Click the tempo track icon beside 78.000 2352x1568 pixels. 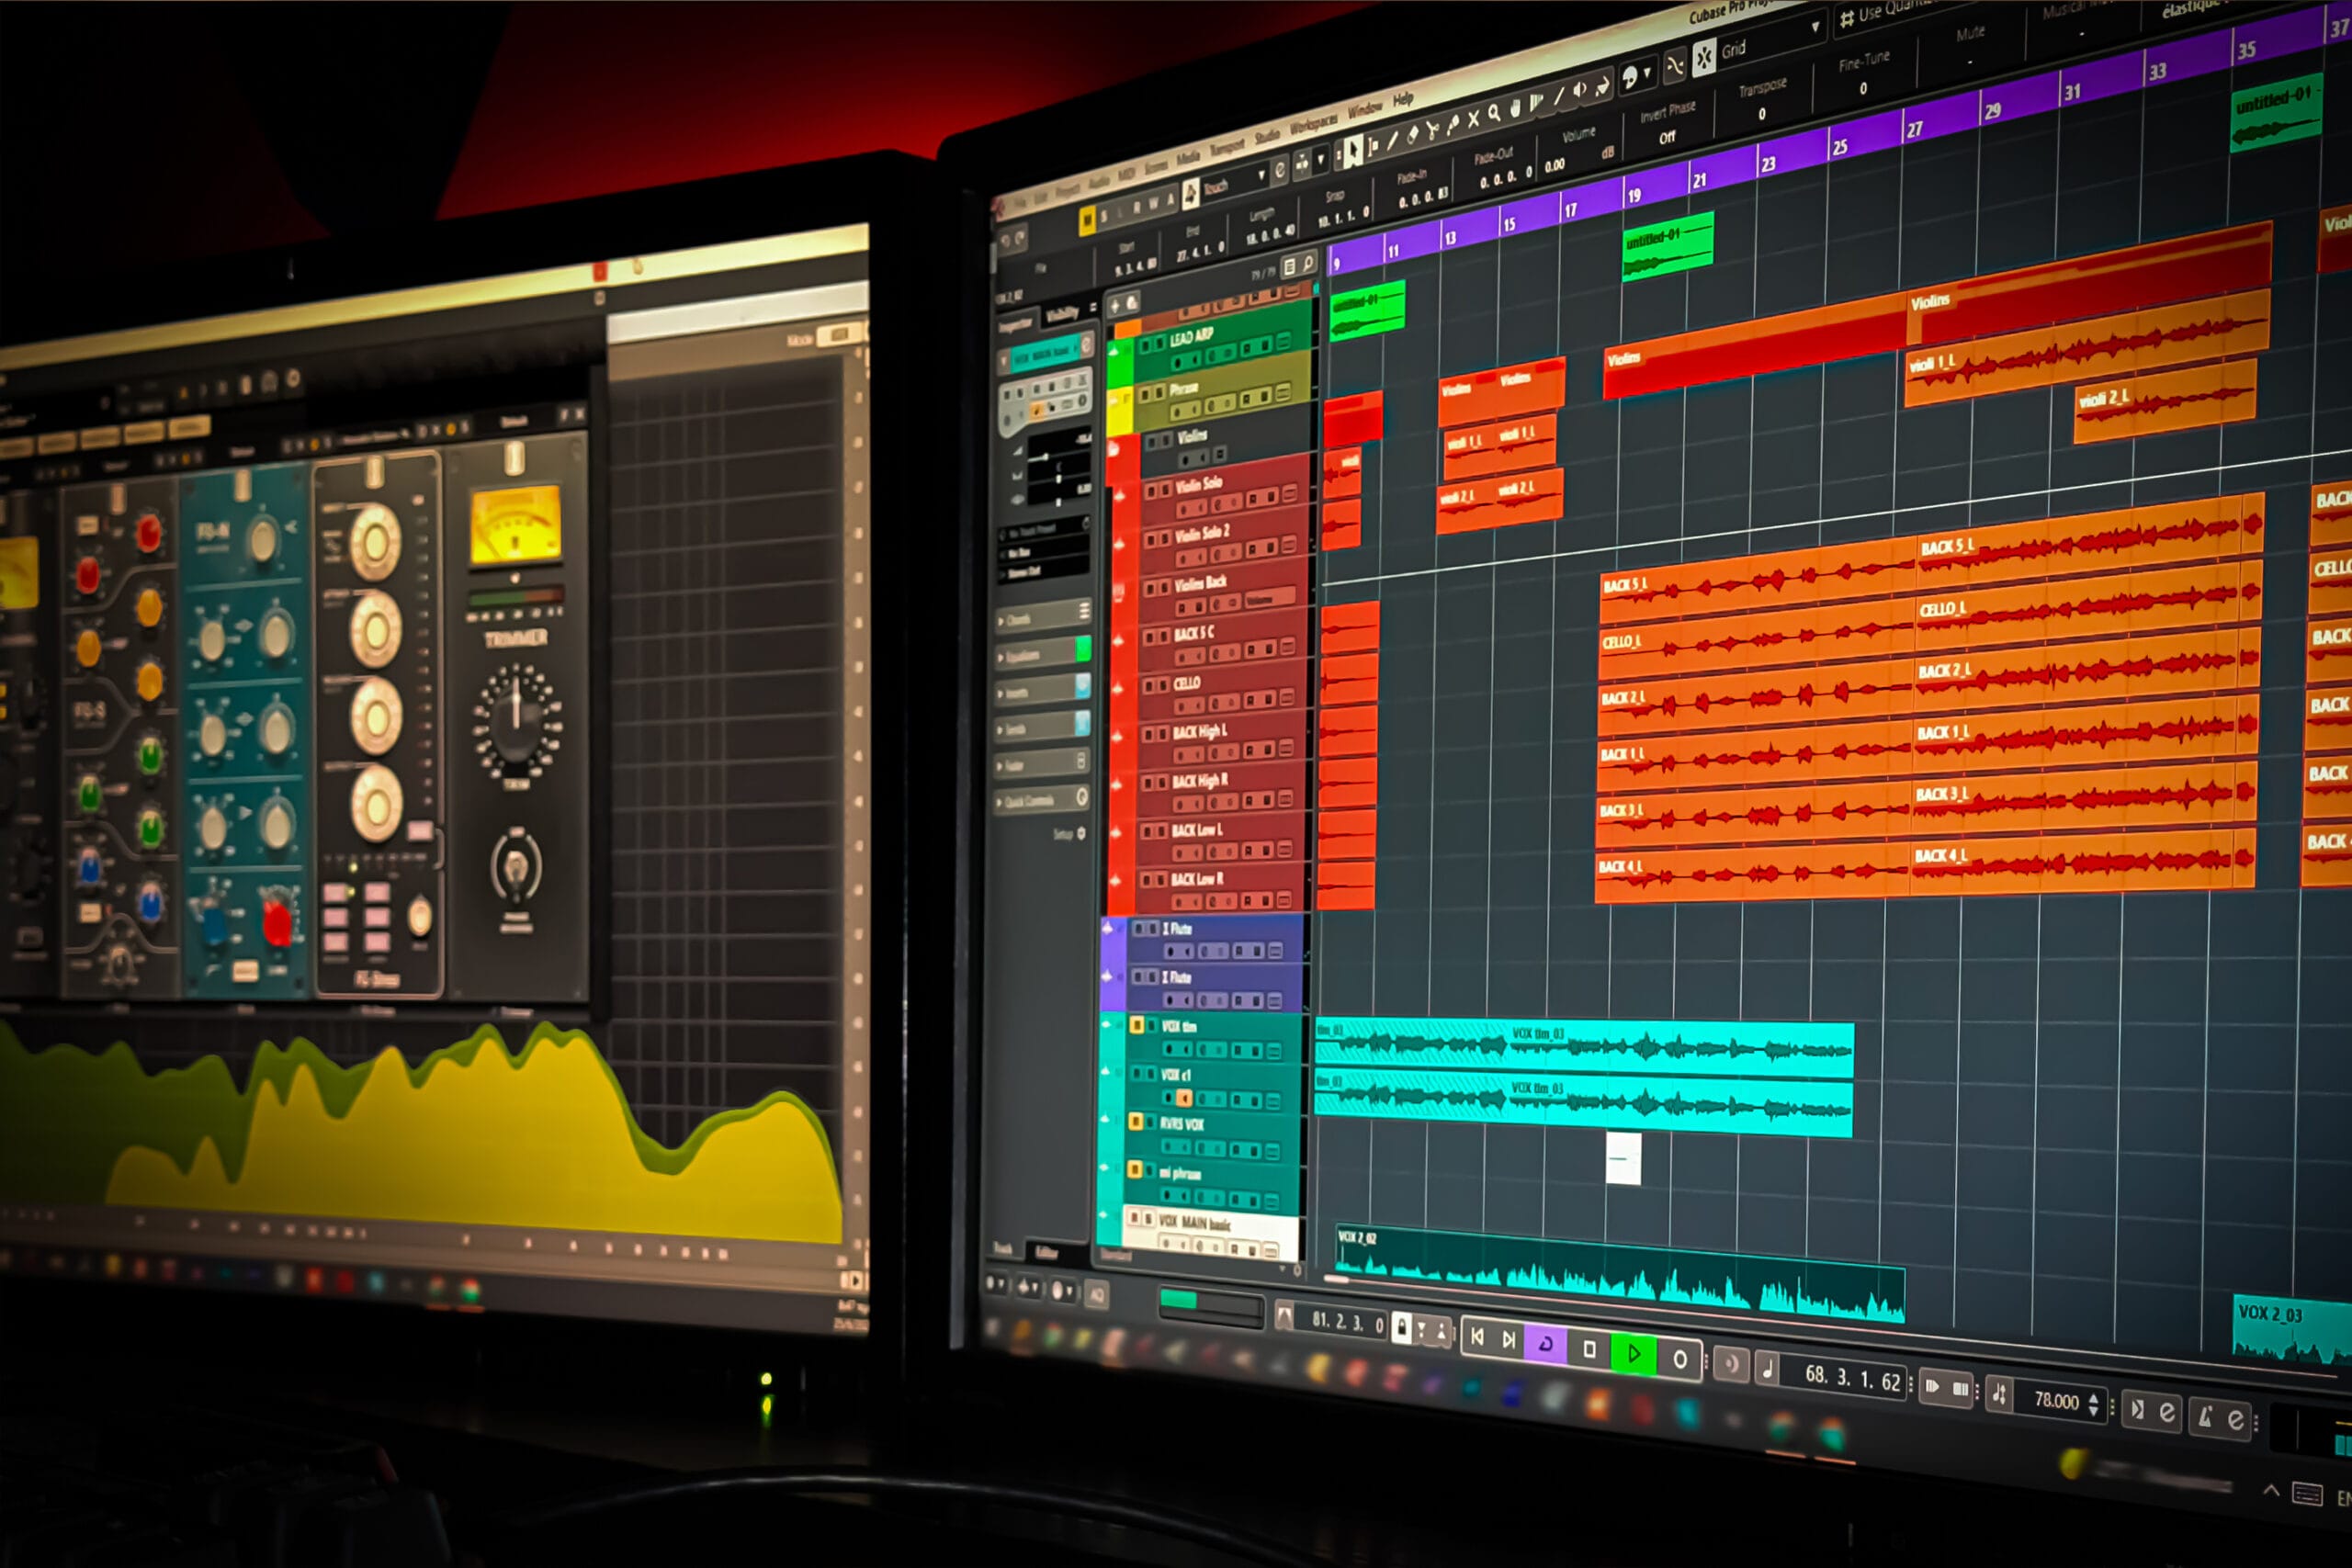[1999, 1393]
